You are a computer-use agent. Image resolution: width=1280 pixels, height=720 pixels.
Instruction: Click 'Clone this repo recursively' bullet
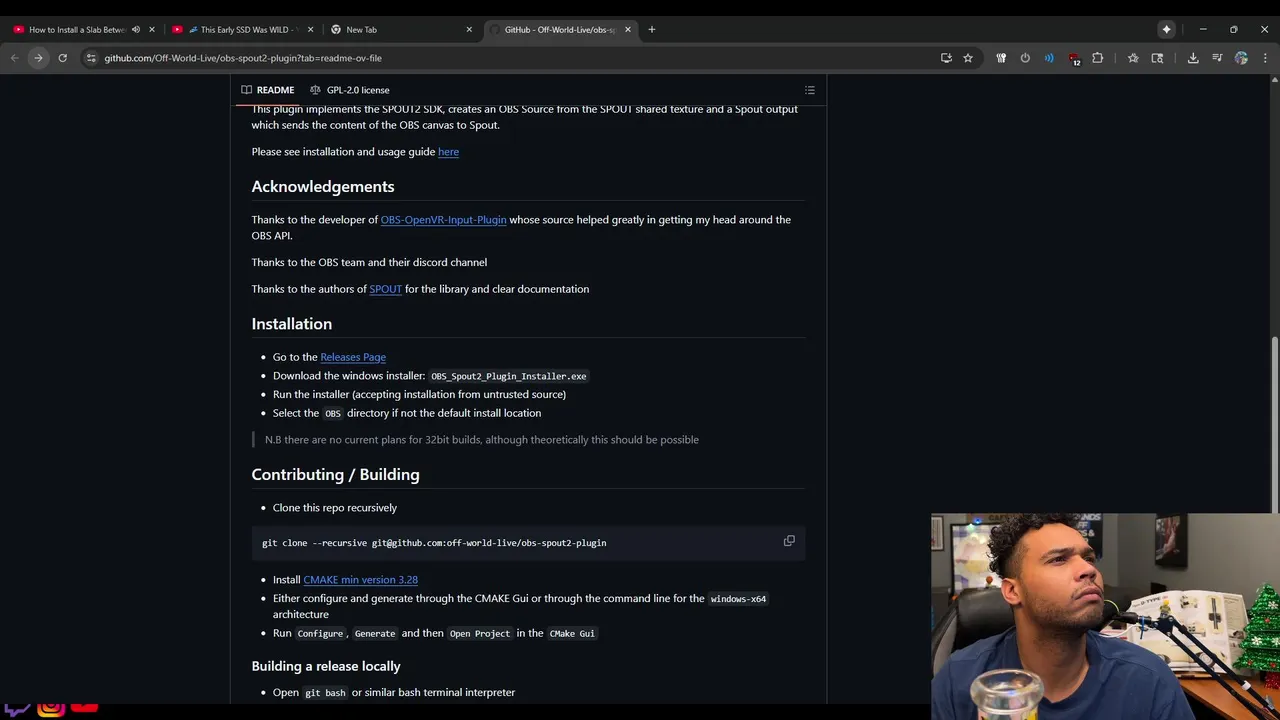tap(335, 508)
